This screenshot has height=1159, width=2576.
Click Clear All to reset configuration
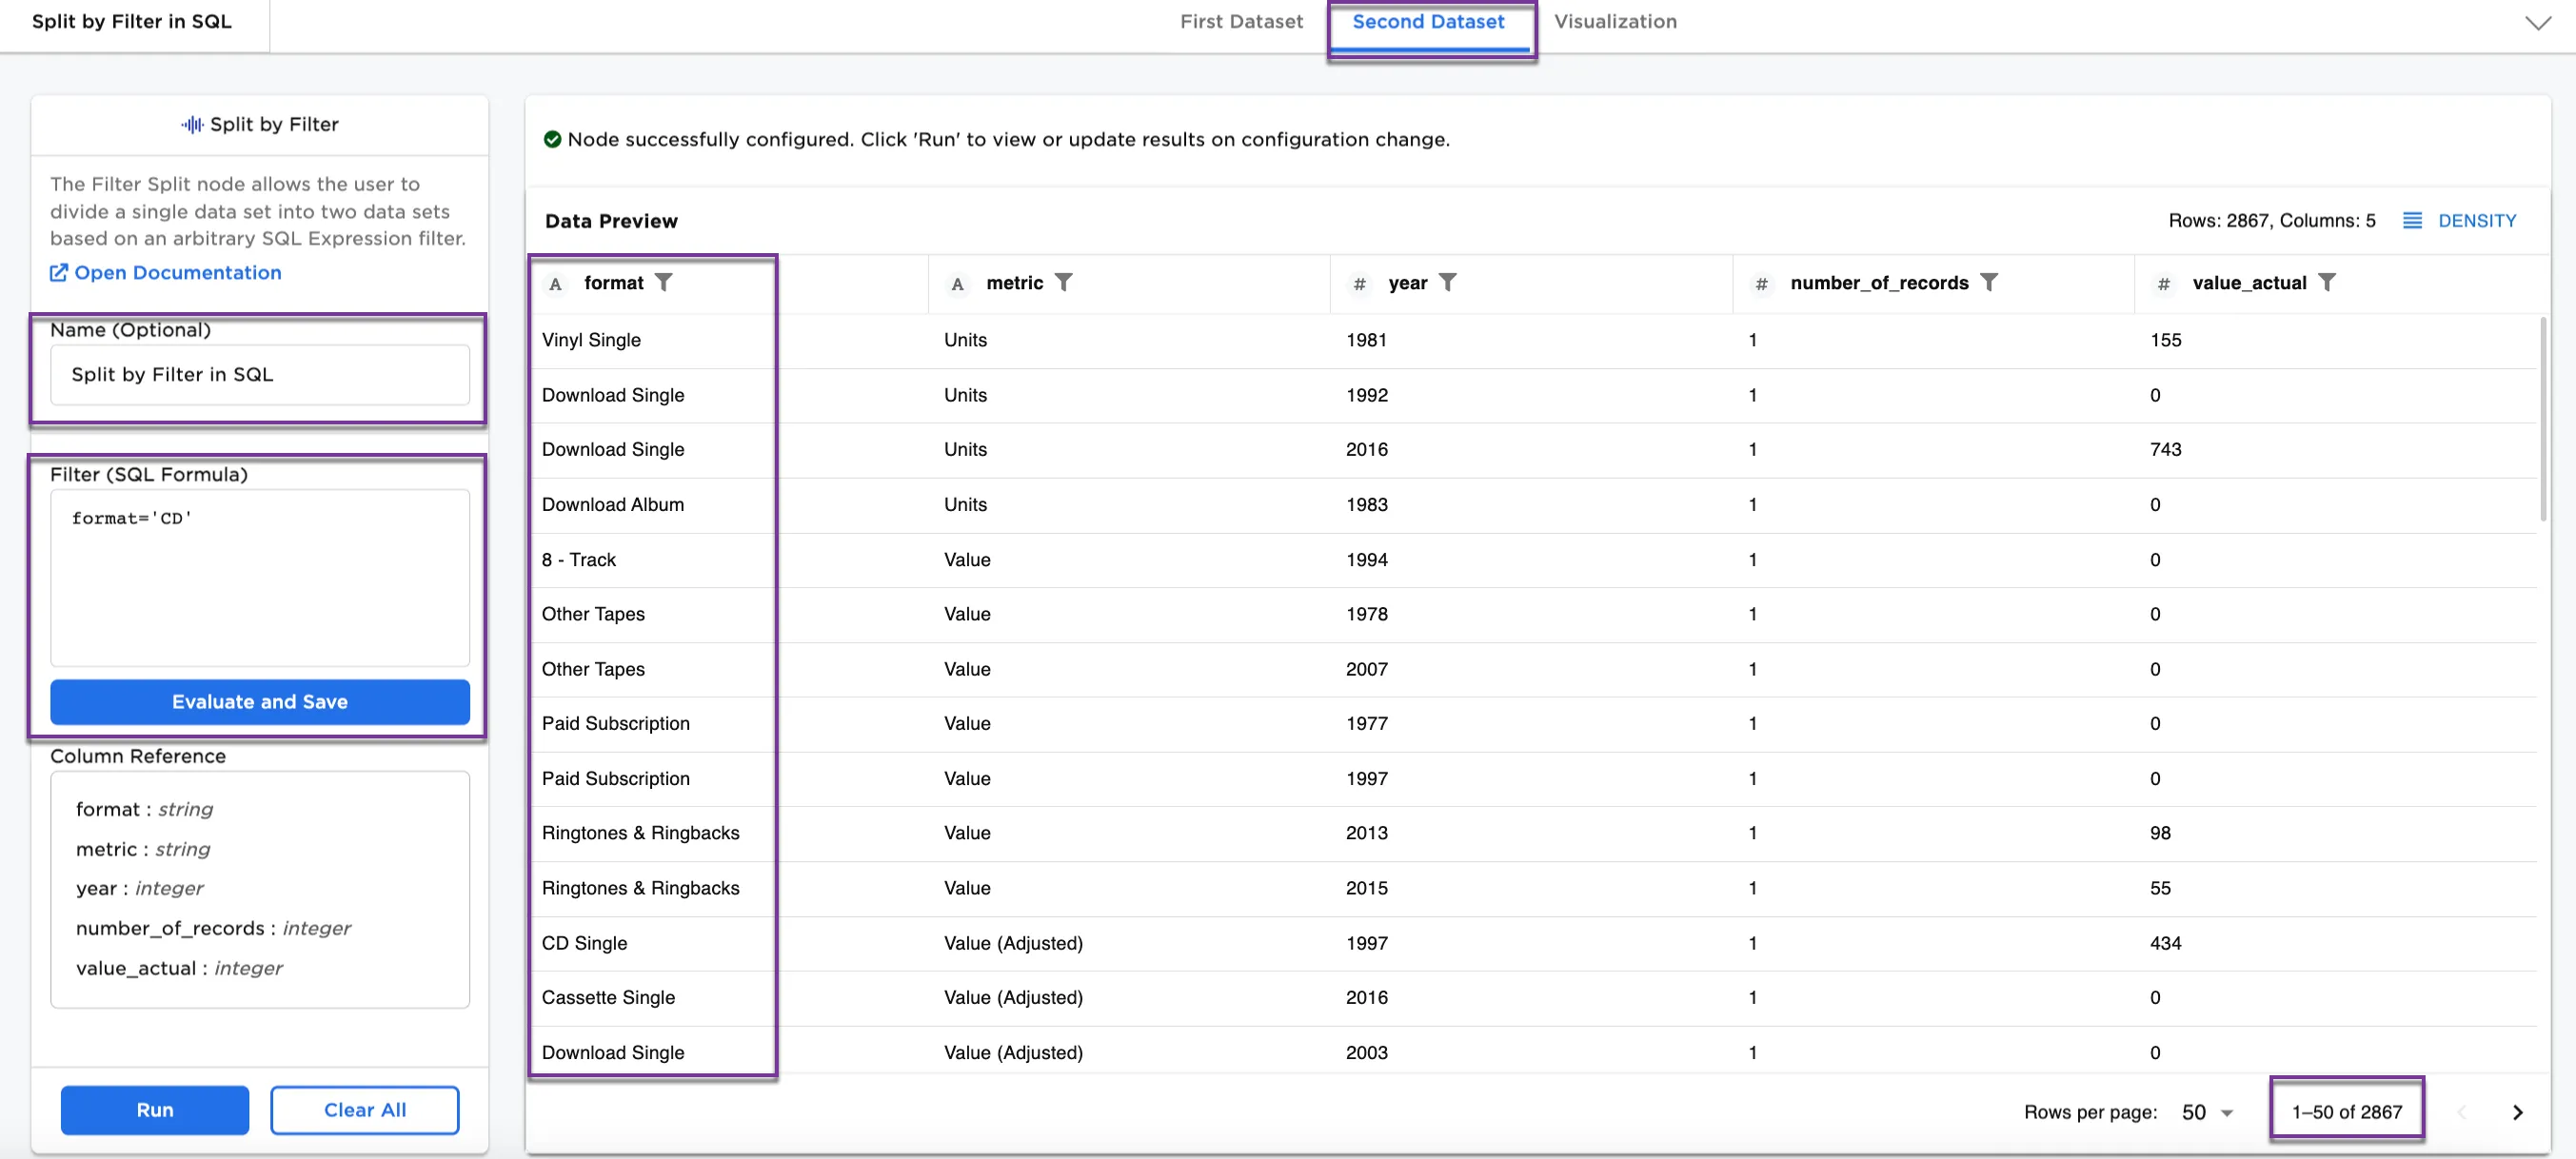point(364,1109)
